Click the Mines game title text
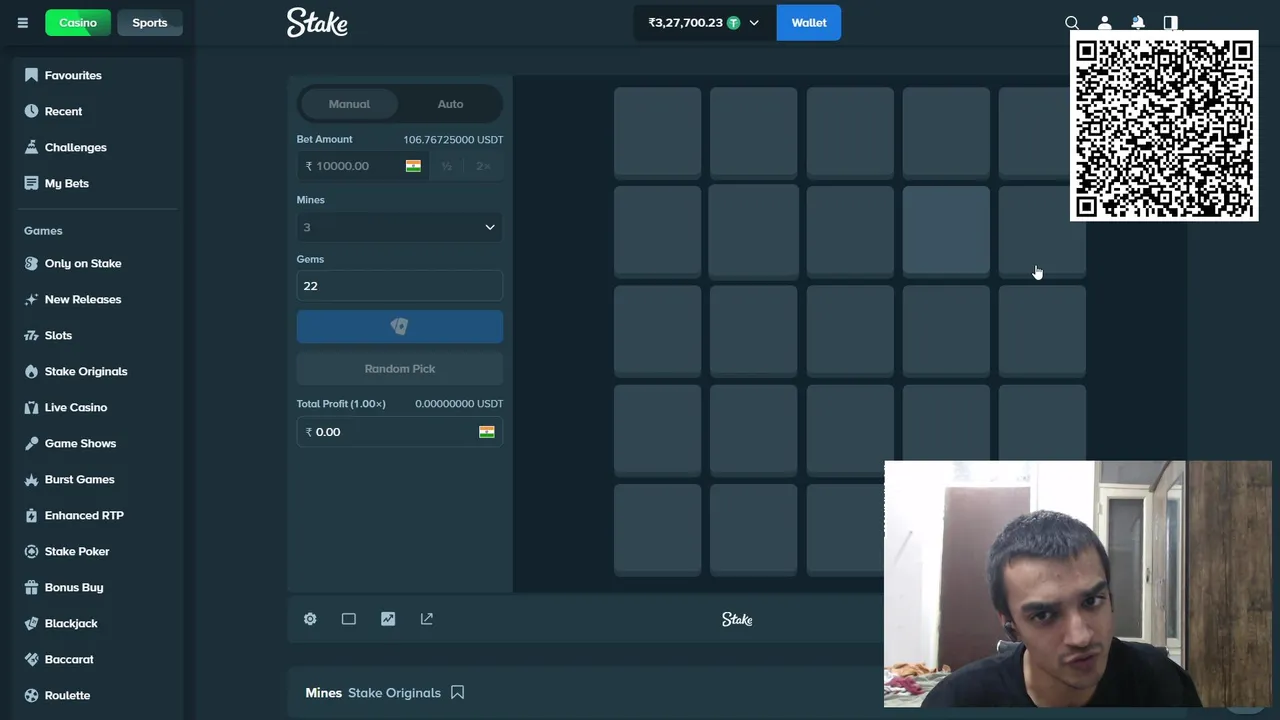The image size is (1280, 720). coord(323,692)
